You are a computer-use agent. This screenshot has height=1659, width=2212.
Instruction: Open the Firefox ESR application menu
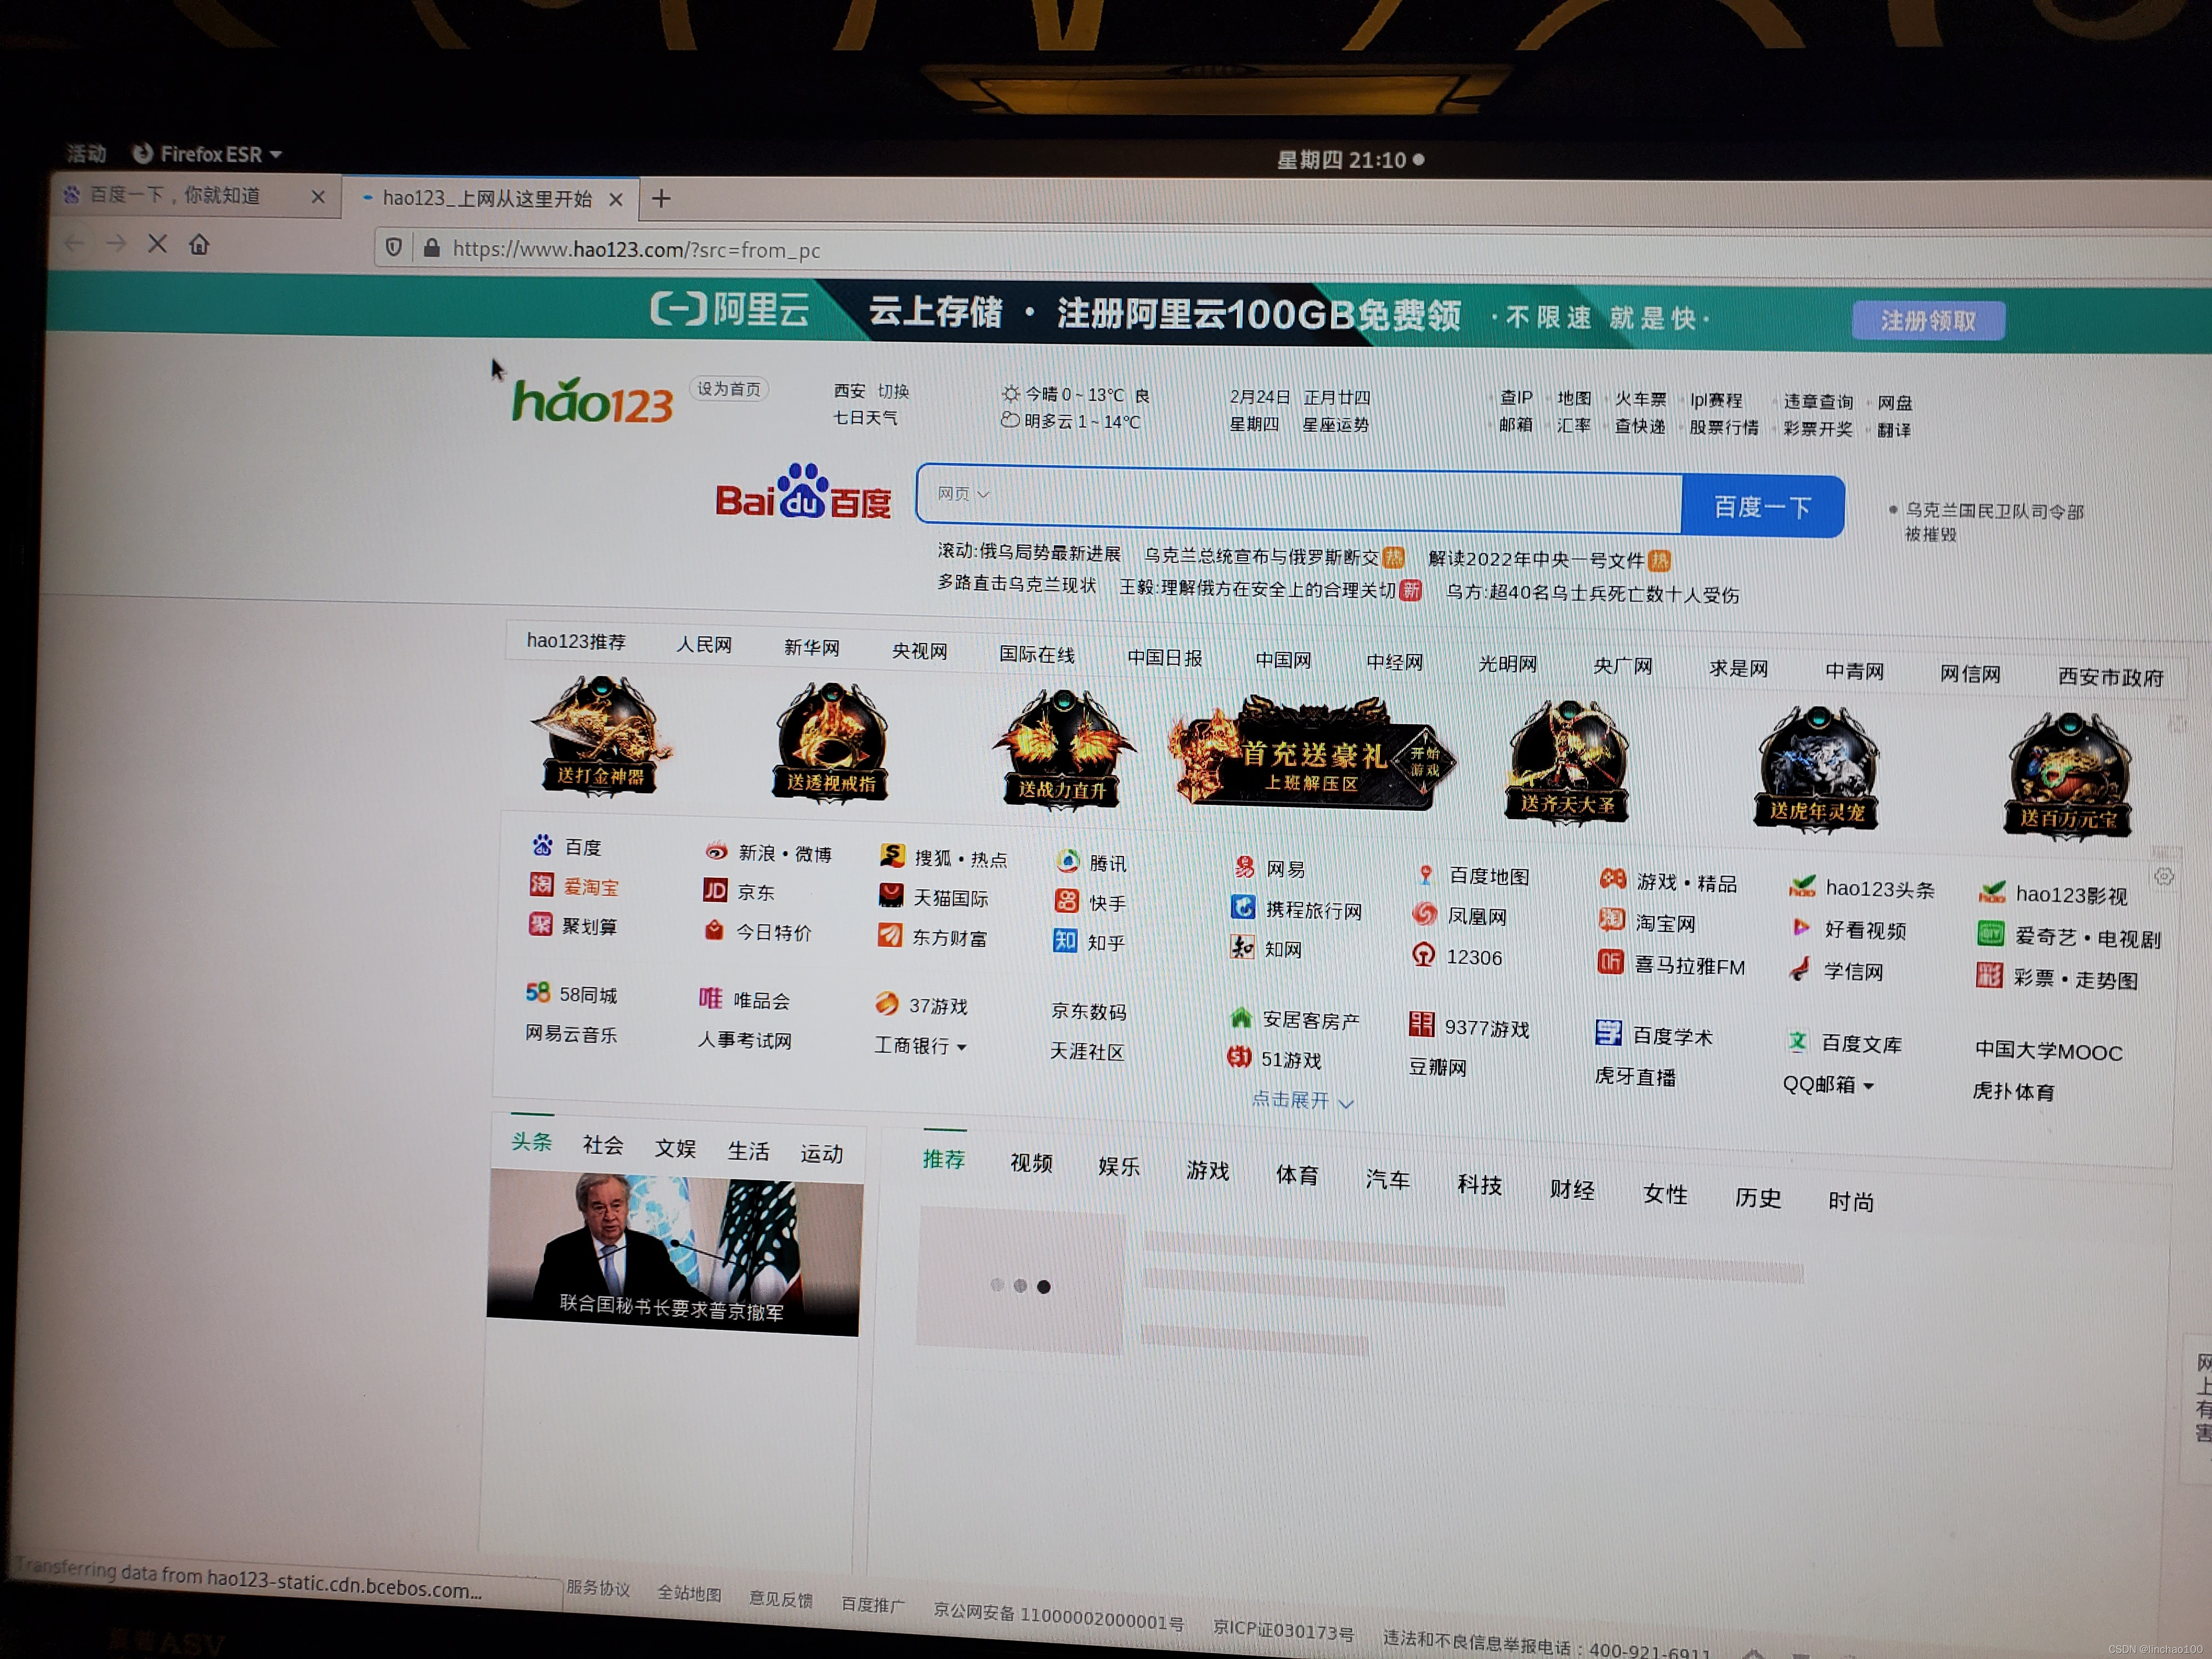[x=207, y=154]
